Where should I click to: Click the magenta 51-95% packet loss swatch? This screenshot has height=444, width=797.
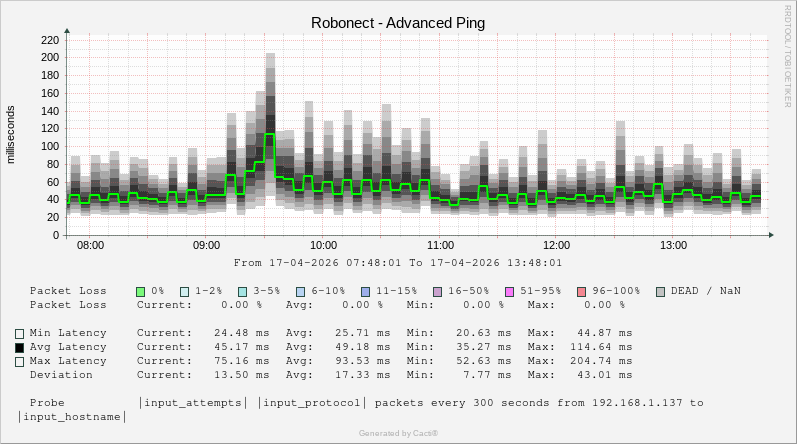point(509,291)
